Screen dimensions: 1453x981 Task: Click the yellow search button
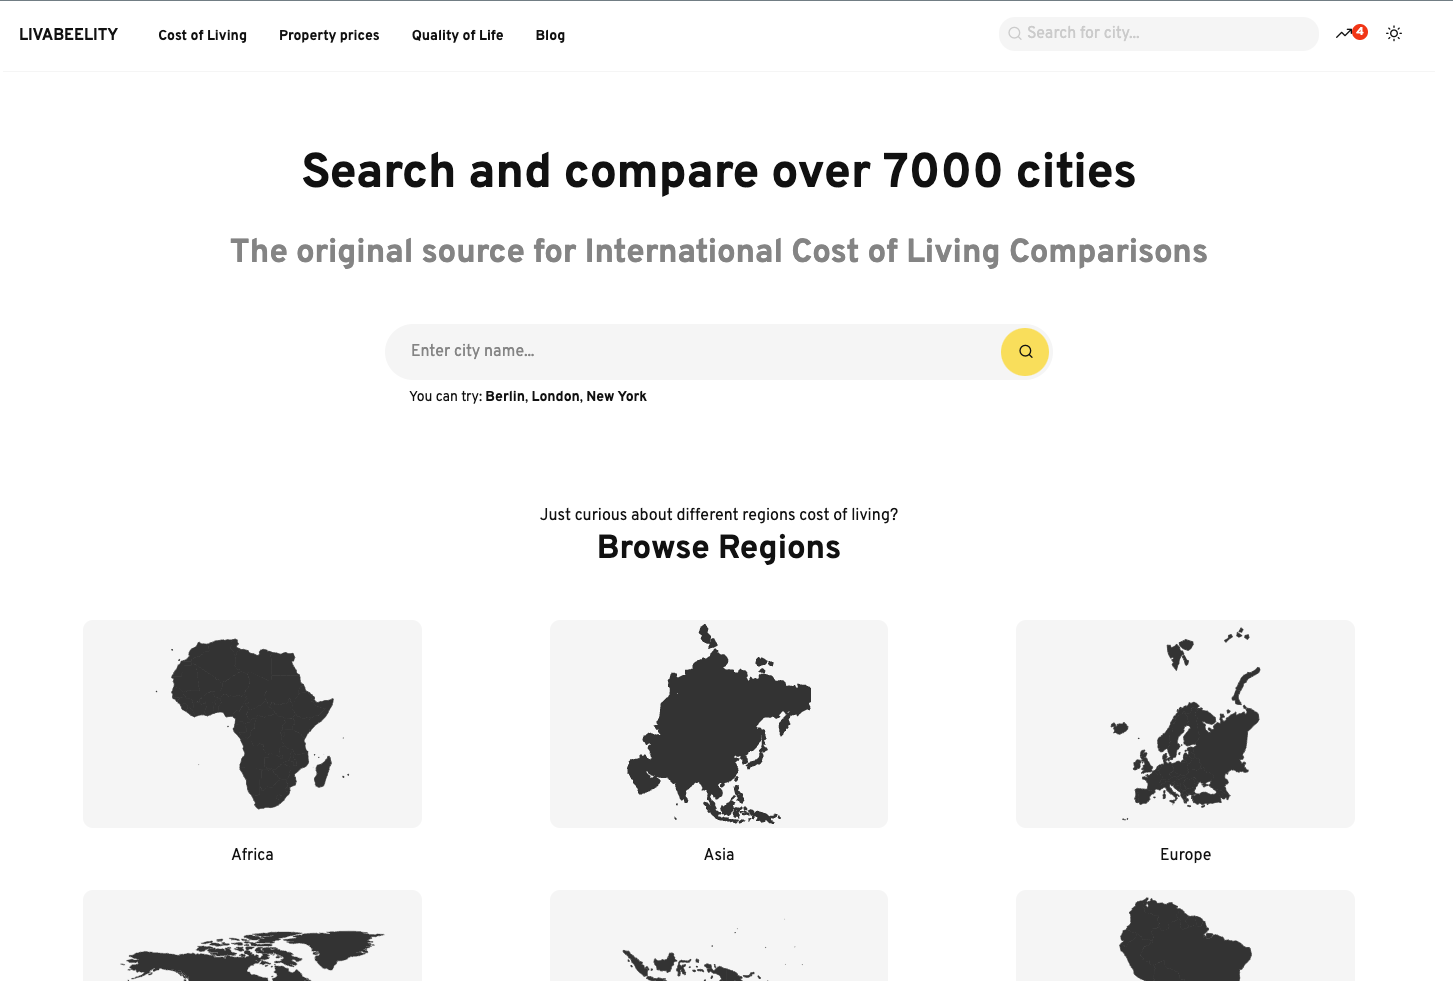1025,352
